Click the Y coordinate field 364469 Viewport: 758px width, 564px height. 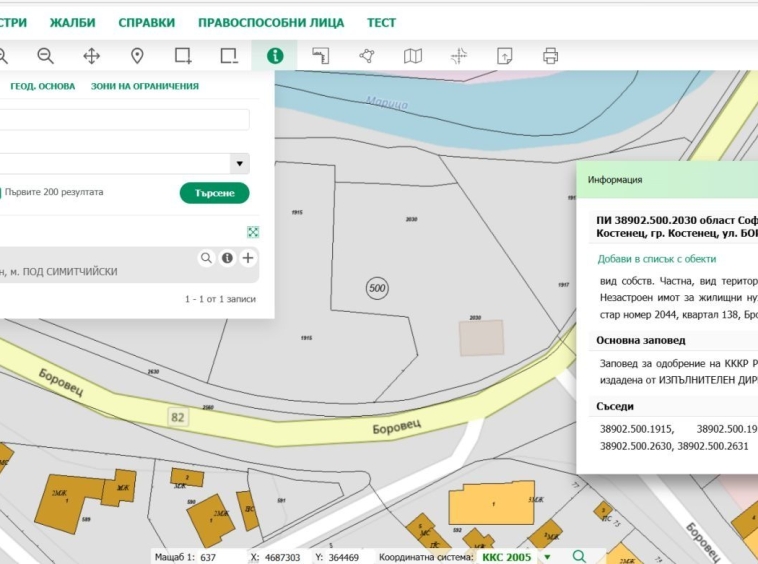[344, 557]
